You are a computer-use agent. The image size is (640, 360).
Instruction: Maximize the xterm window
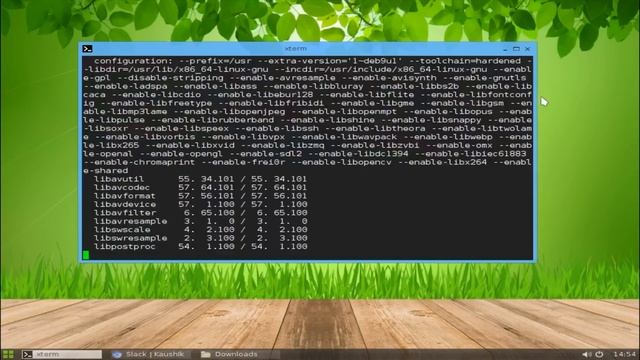pyautogui.click(x=516, y=49)
